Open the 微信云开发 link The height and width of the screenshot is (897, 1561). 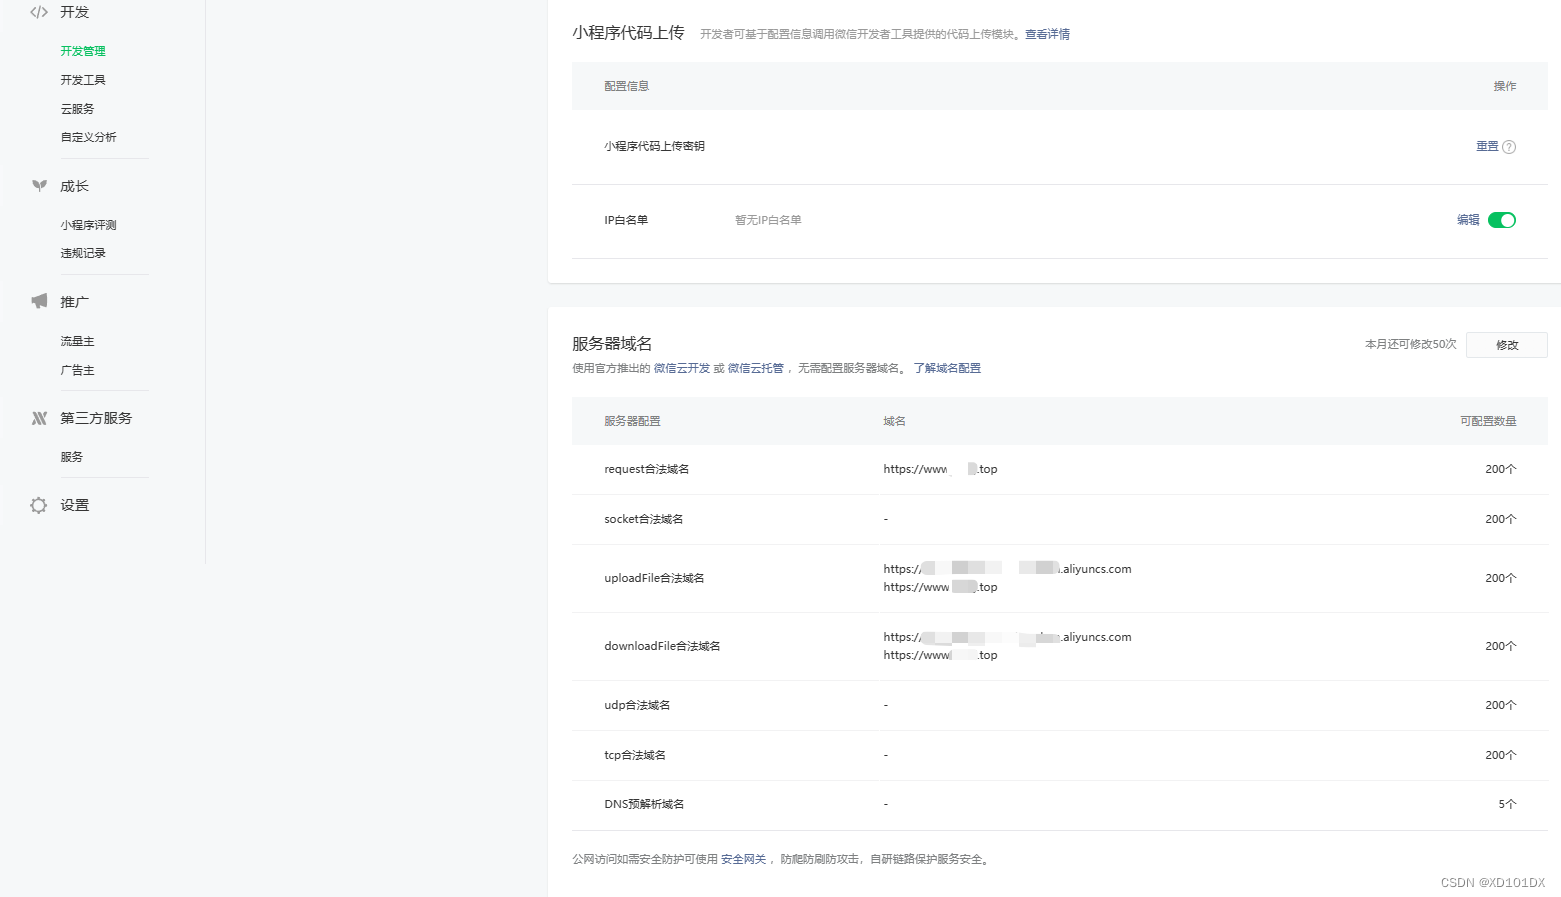(x=682, y=368)
